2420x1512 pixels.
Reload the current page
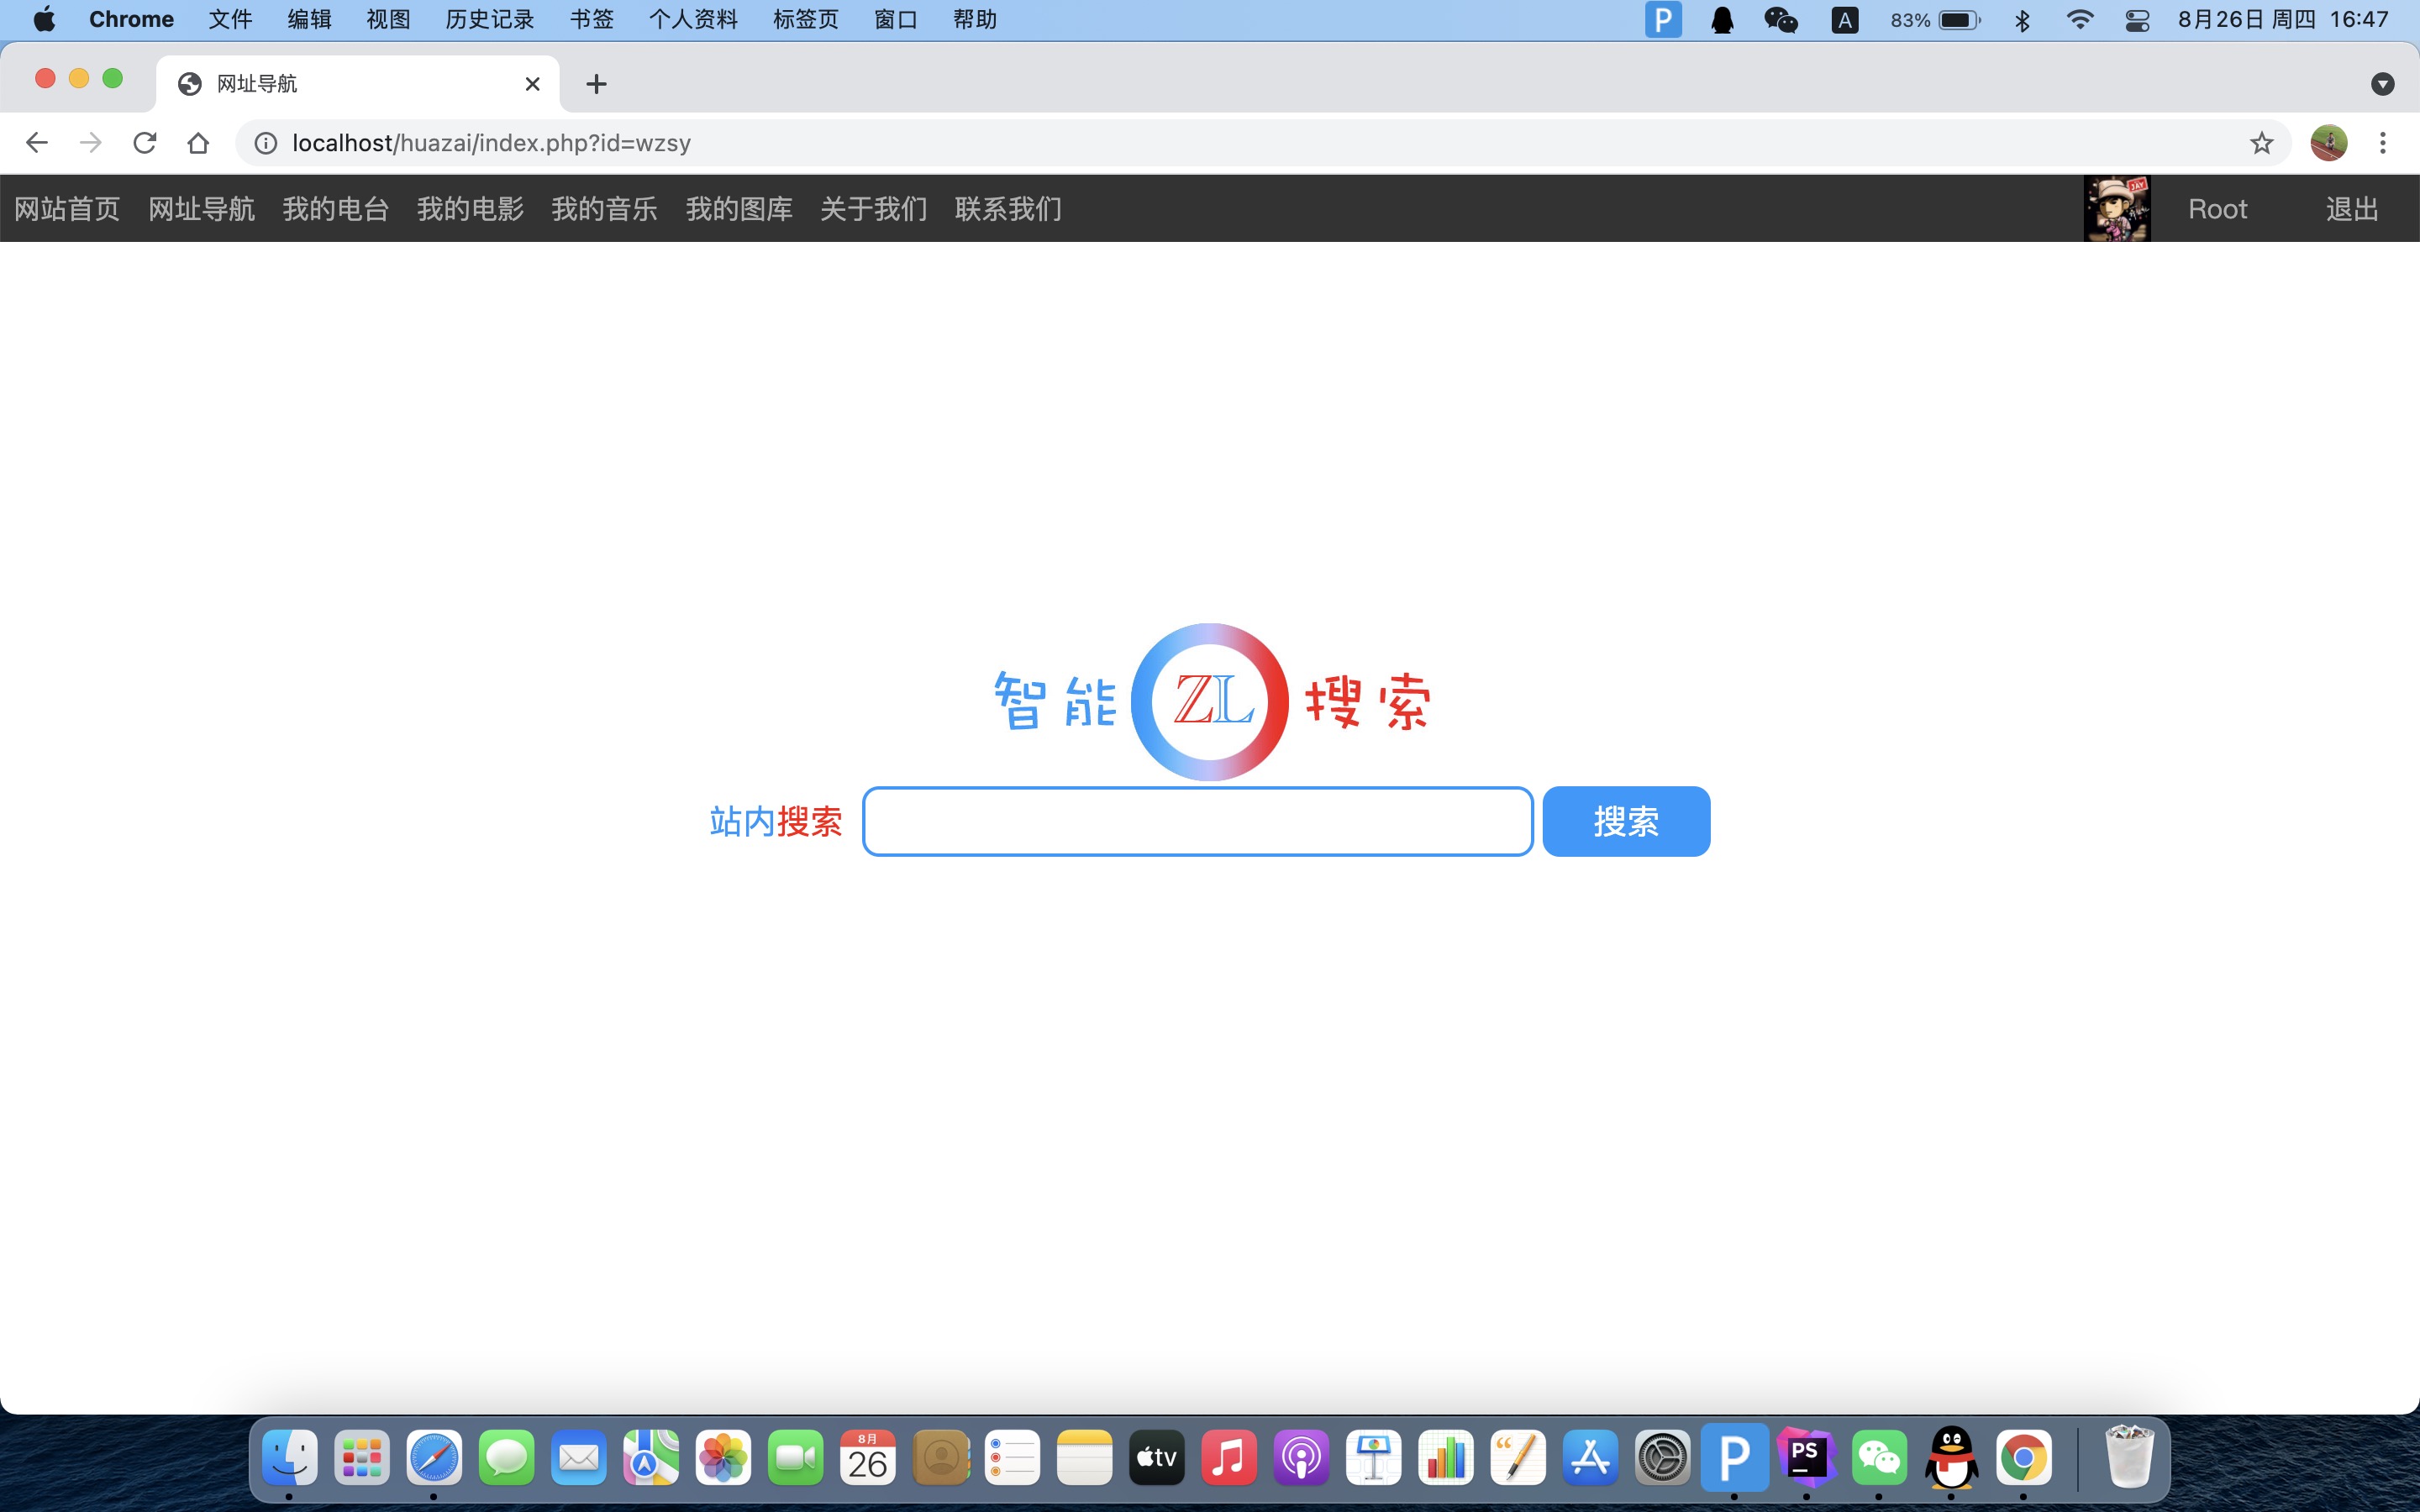[145, 142]
